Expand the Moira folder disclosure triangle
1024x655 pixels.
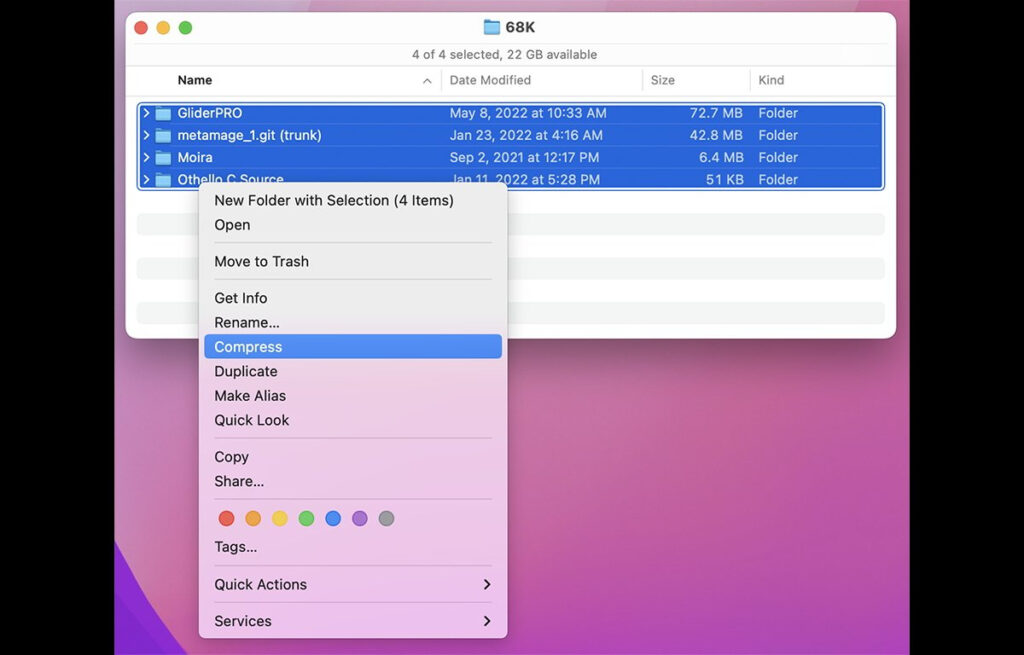146,158
